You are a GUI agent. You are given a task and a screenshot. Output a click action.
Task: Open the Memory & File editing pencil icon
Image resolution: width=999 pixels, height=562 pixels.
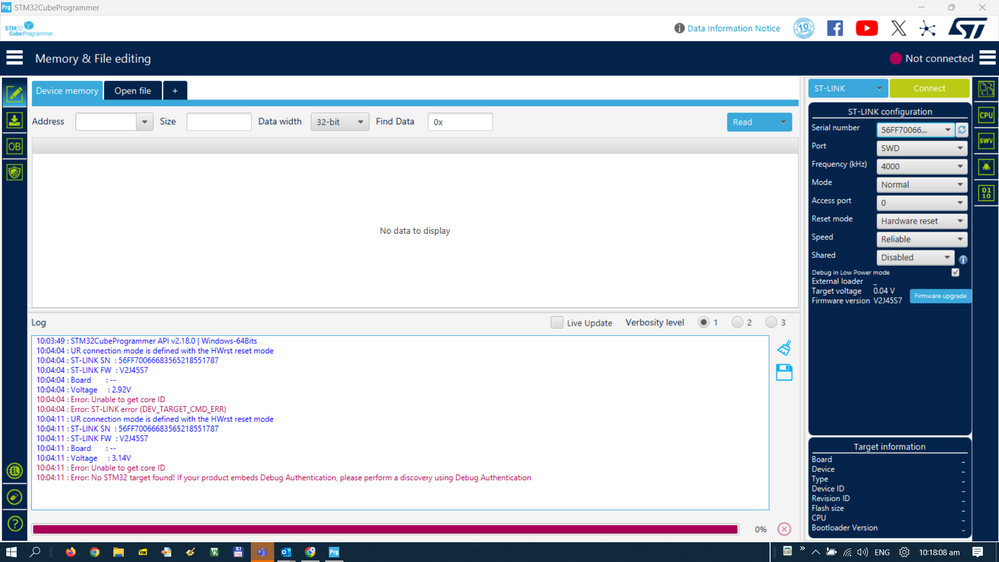14,94
